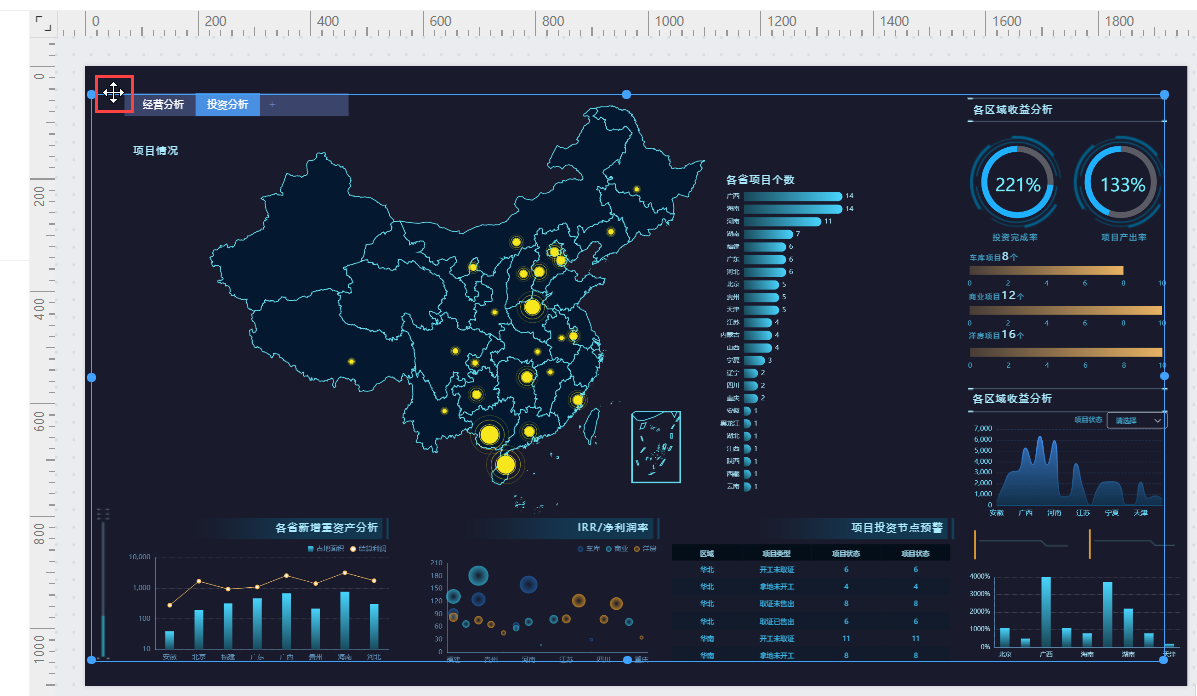Image resolution: width=1197 pixels, height=696 pixels.
Task: Switch to the 经营分析 tab
Action: click(x=163, y=105)
